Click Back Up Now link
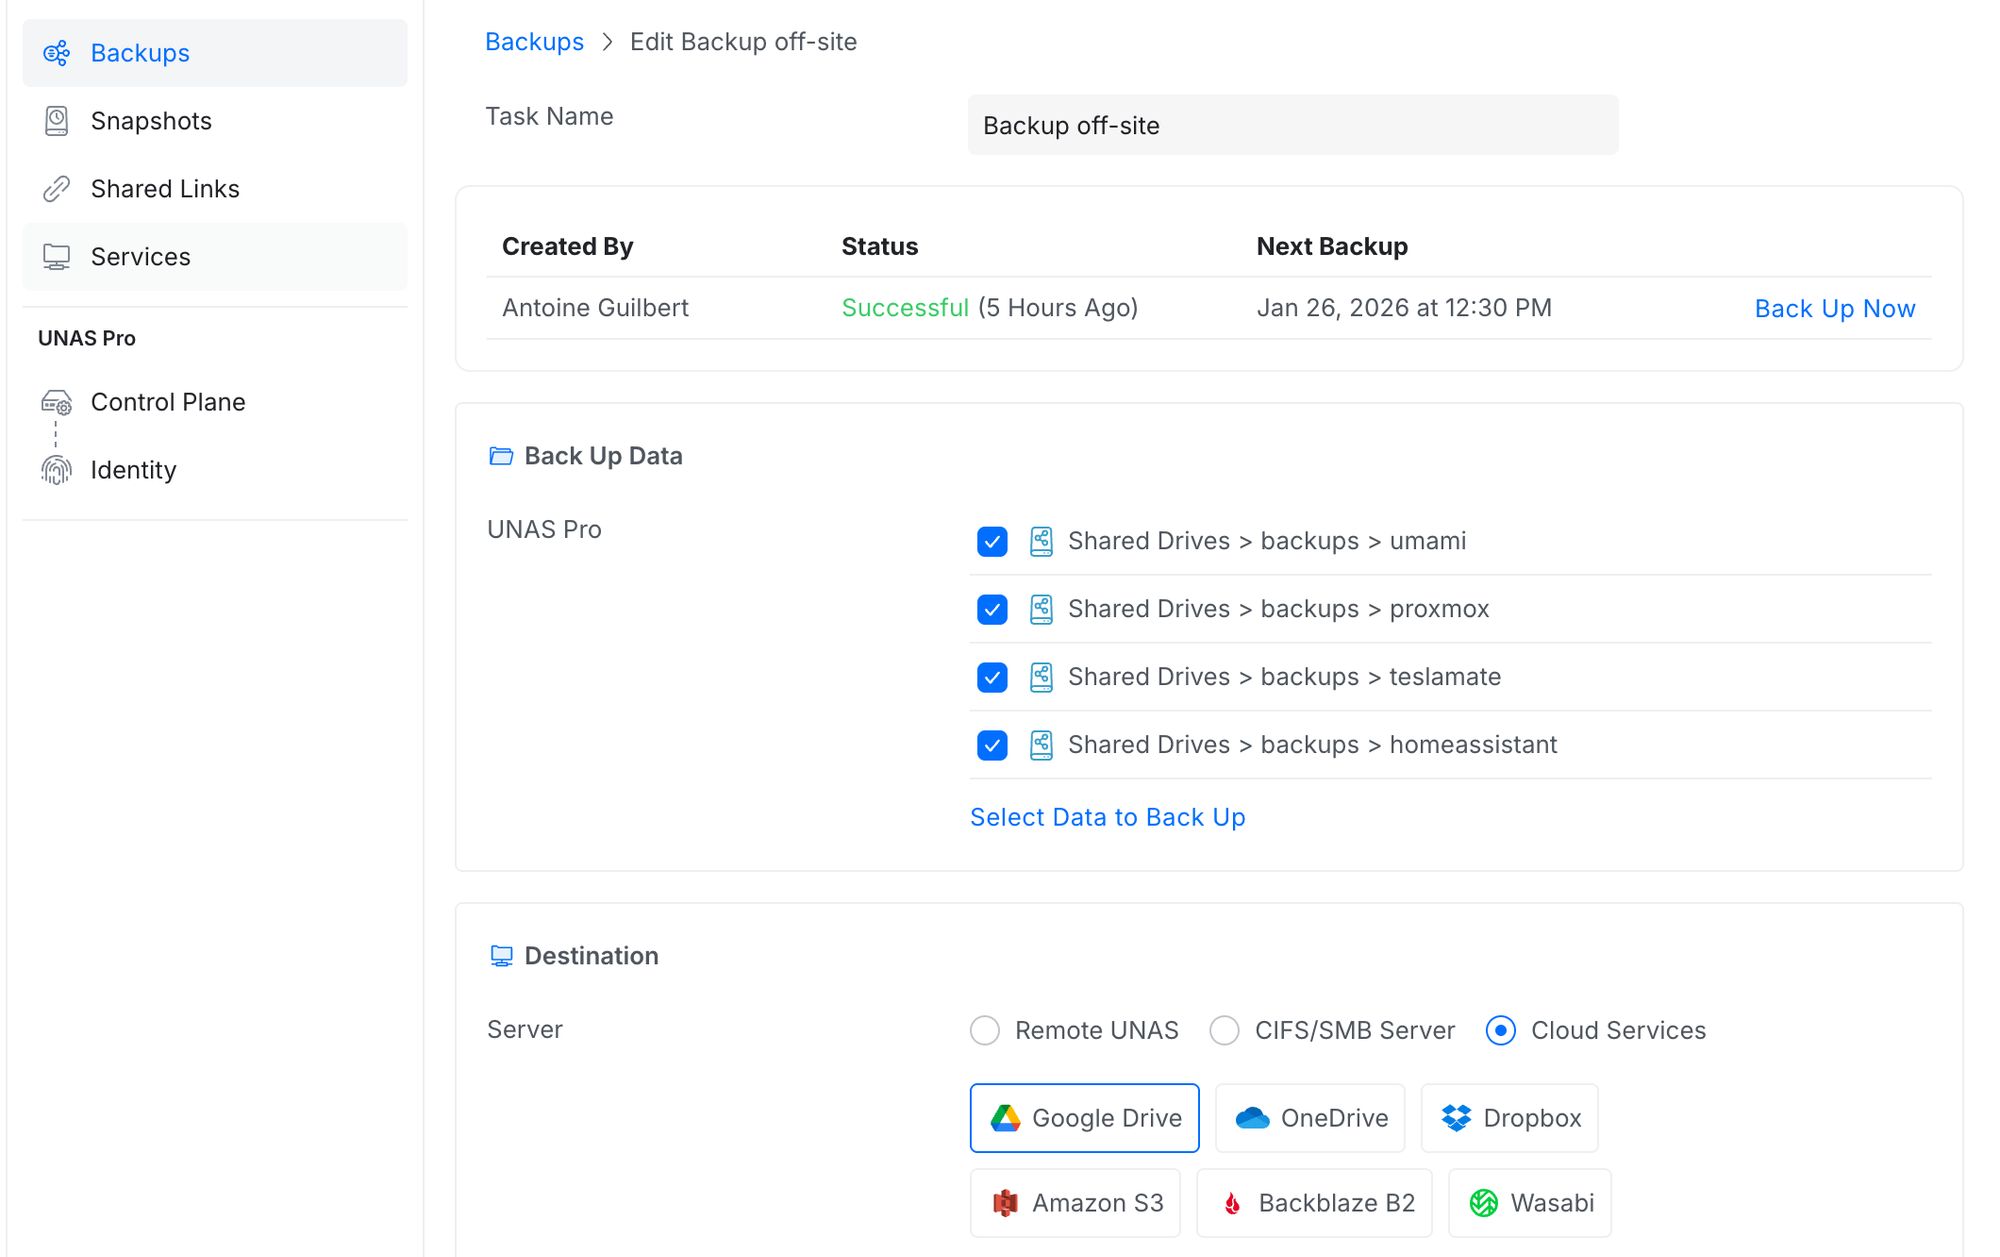 [1834, 309]
